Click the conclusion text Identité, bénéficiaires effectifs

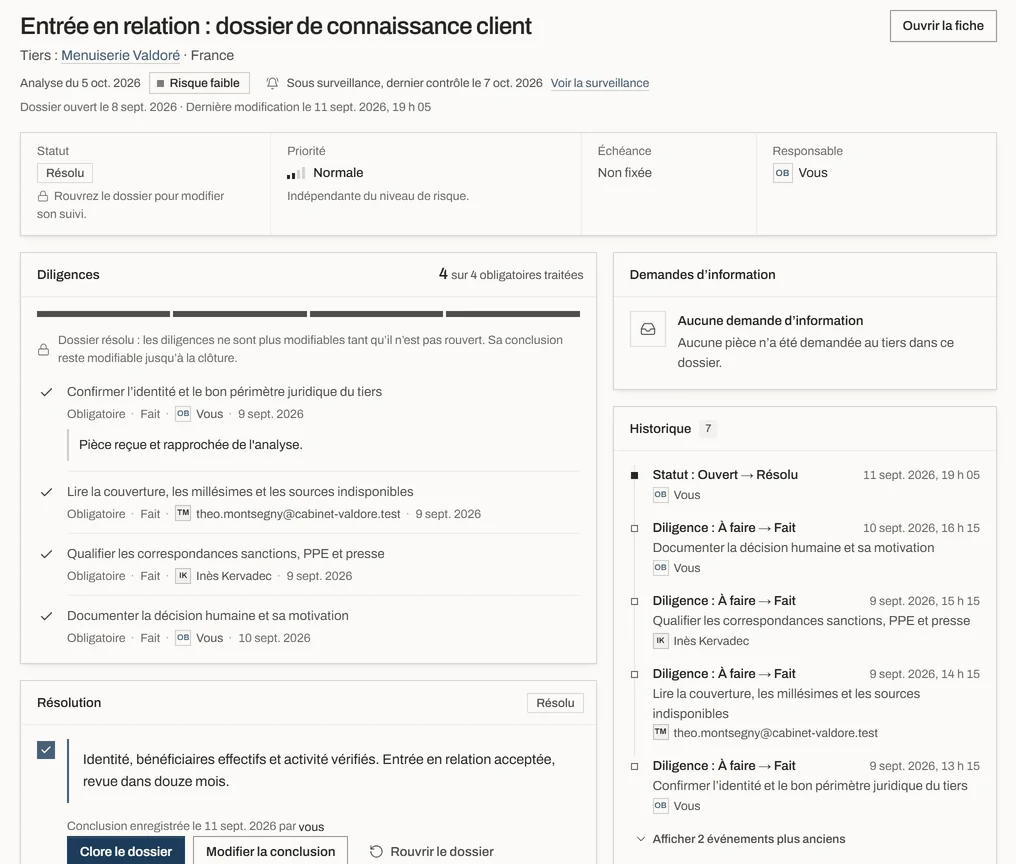(x=319, y=770)
